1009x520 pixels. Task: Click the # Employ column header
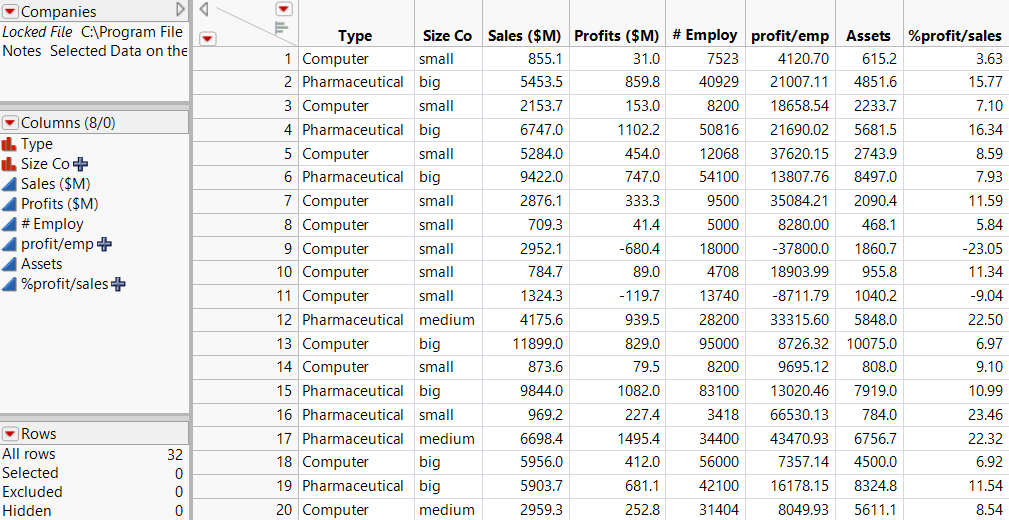(x=705, y=36)
